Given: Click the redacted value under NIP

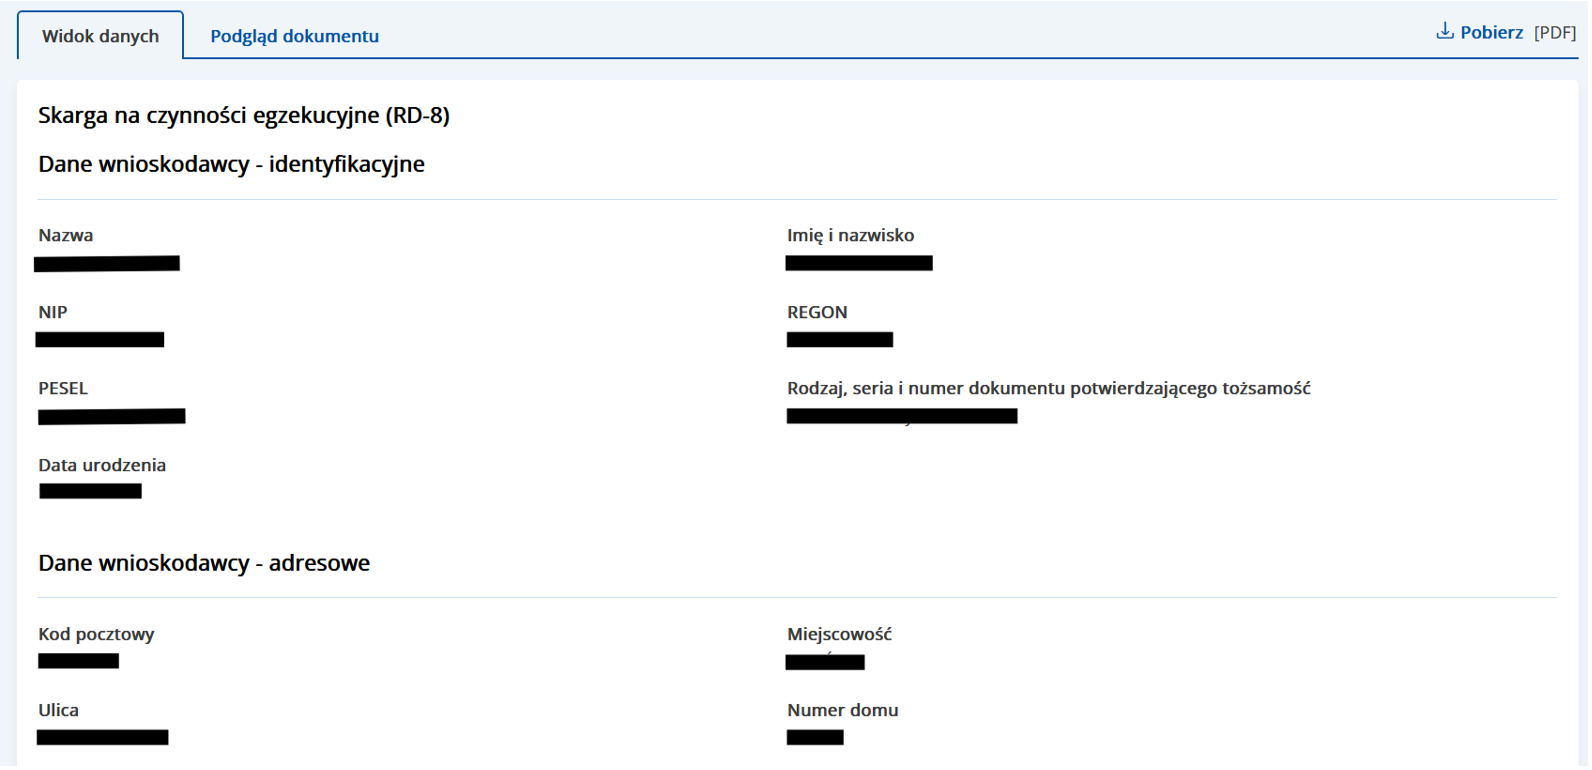Looking at the screenshot, I should (100, 340).
